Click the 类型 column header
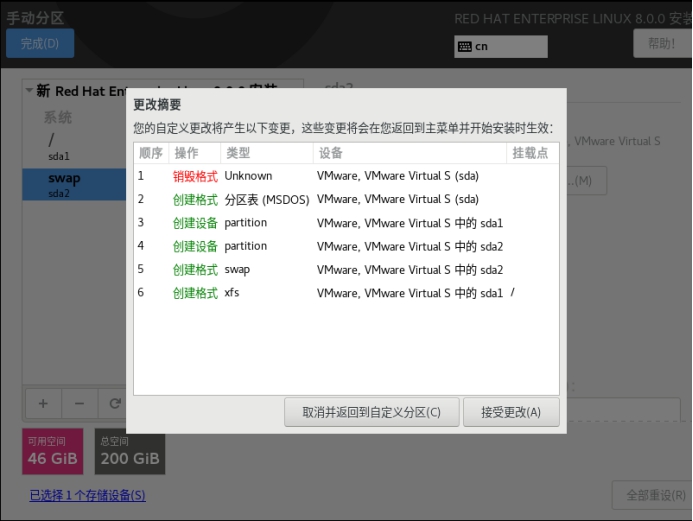The width and height of the screenshot is (693, 521). [x=267, y=153]
